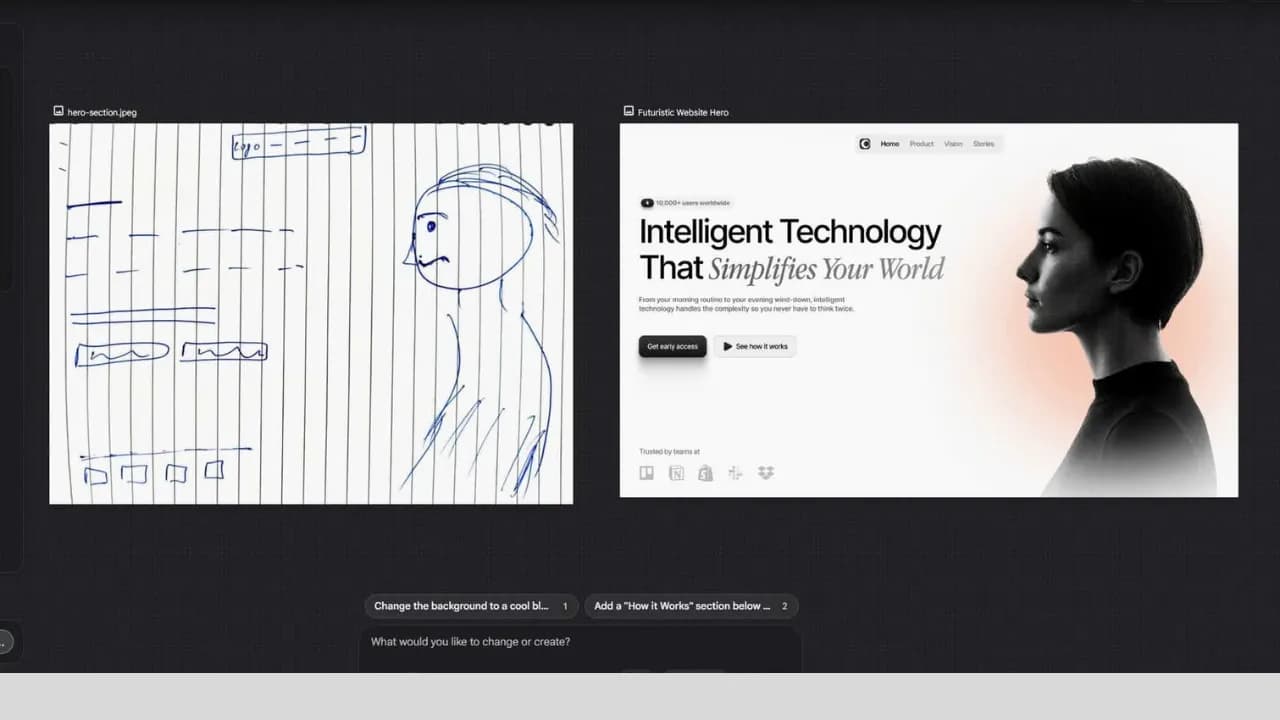1280x720 pixels.
Task: Click the Trello logo under Trusted by teams
Action: pos(647,473)
